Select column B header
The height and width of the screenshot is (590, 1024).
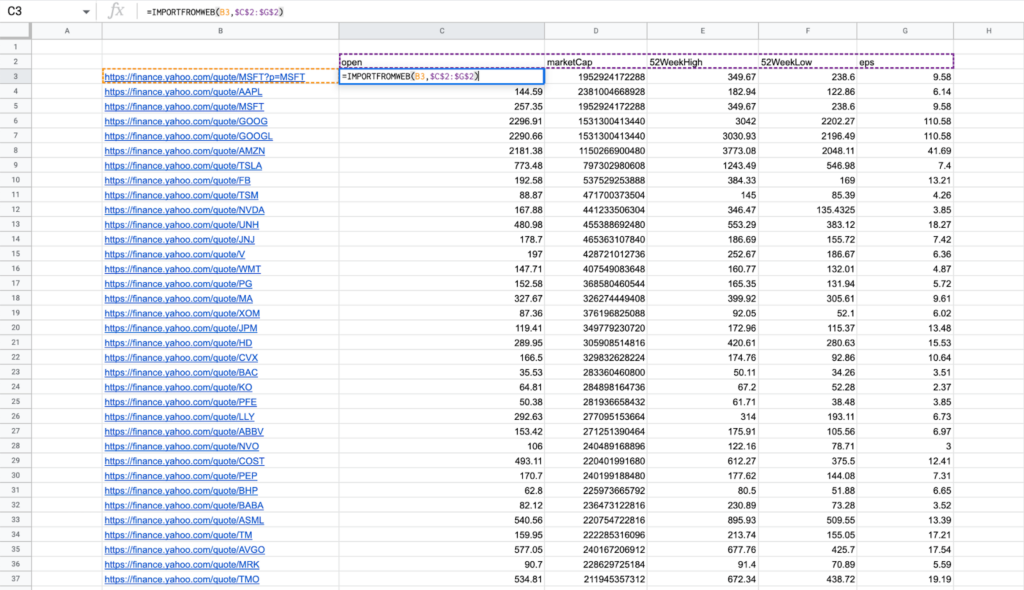[x=220, y=31]
